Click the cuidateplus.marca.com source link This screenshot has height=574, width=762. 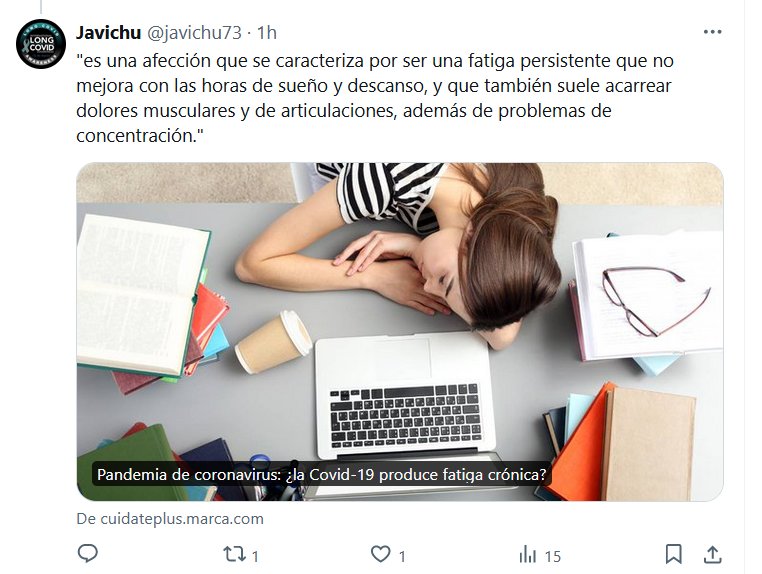tap(170, 519)
